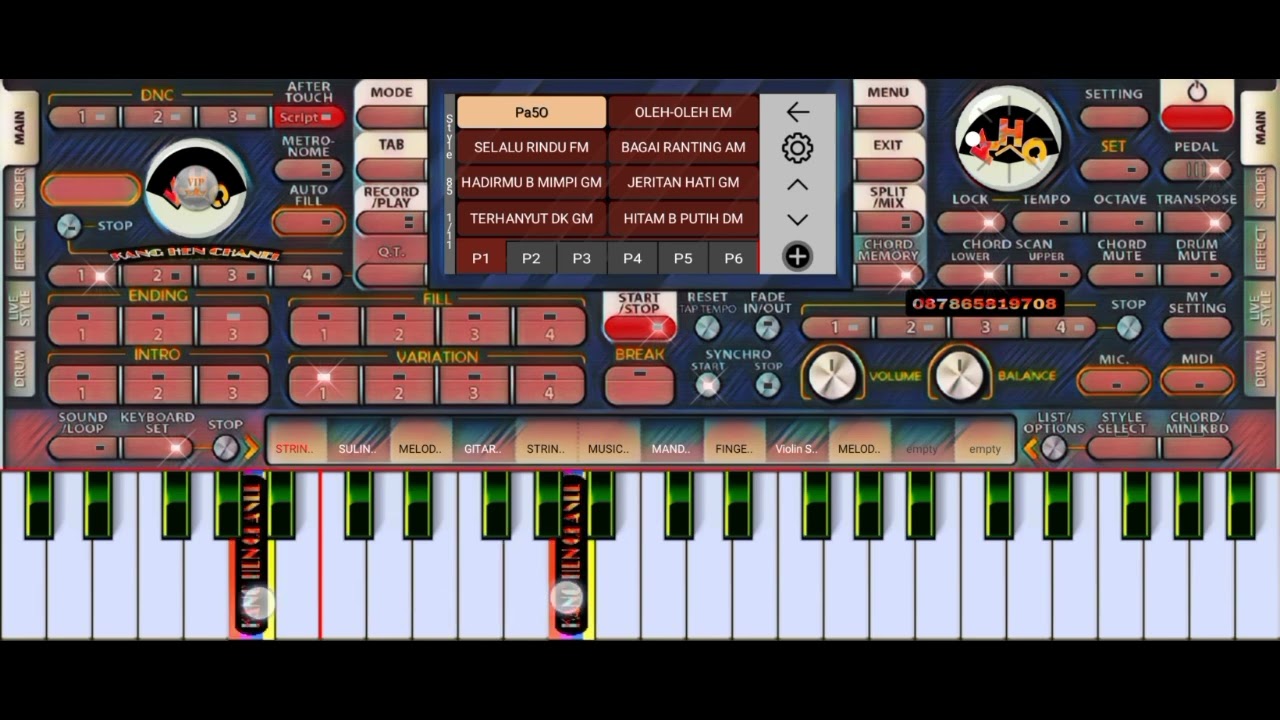The image size is (1280, 720).
Task: Open the left SLIDER side tab
Action: click(x=19, y=190)
